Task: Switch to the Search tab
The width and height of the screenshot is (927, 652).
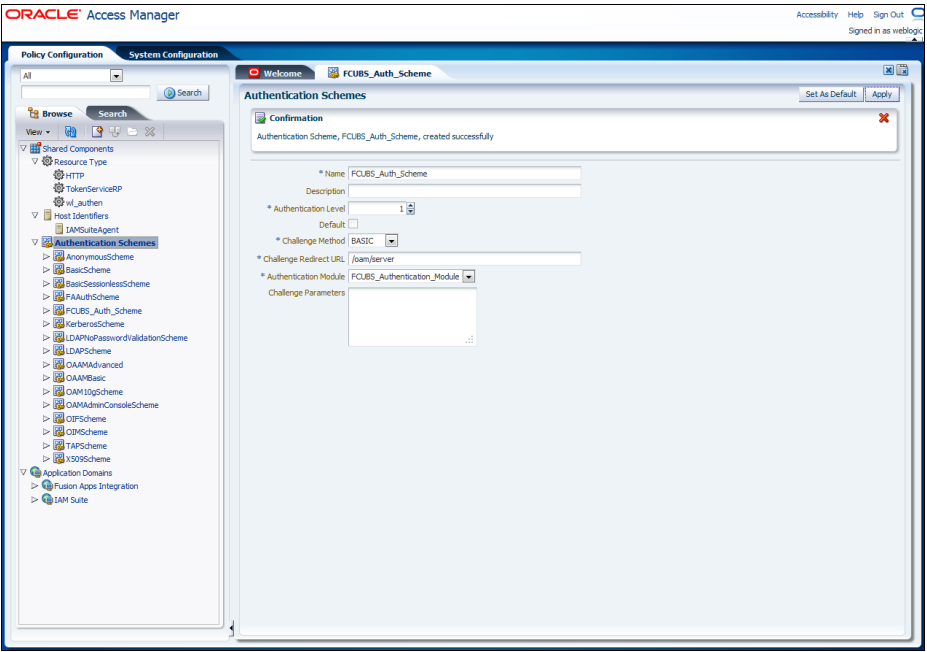Action: 112,113
